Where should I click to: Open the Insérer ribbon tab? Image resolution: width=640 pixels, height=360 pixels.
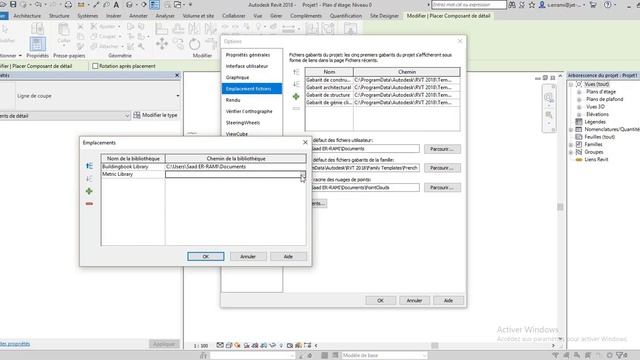pyautogui.click(x=113, y=16)
